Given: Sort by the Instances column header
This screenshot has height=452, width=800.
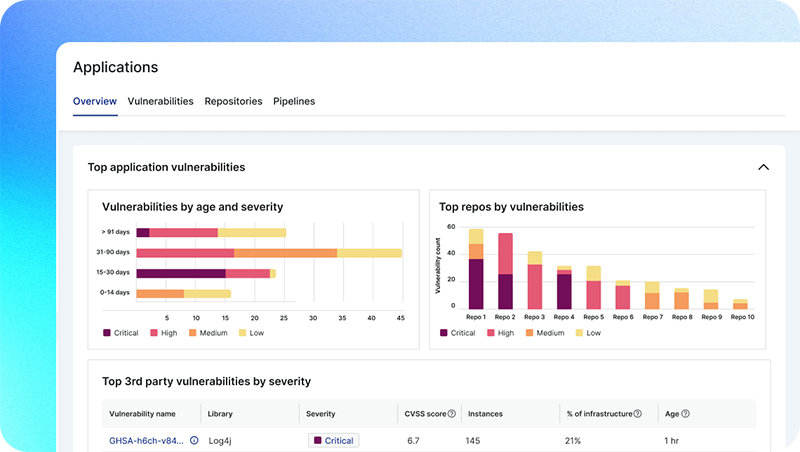Looking at the screenshot, I should coord(485,414).
